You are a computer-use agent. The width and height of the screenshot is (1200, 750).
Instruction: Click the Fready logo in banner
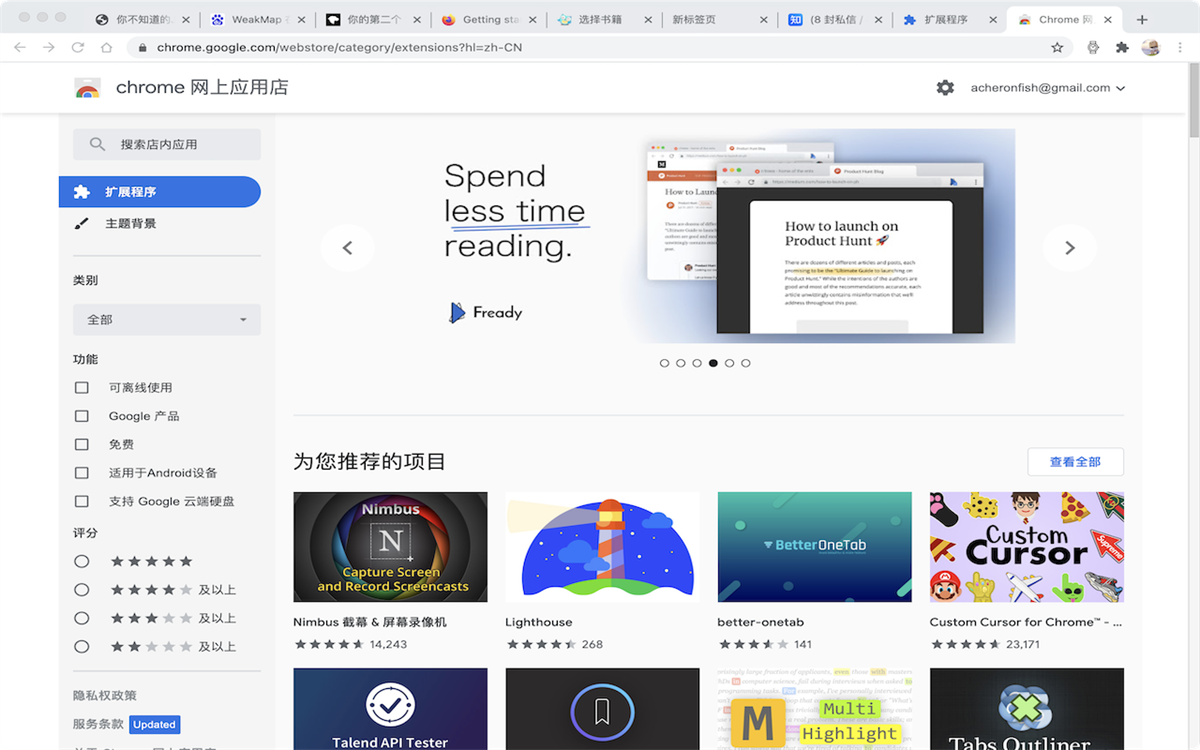point(486,312)
